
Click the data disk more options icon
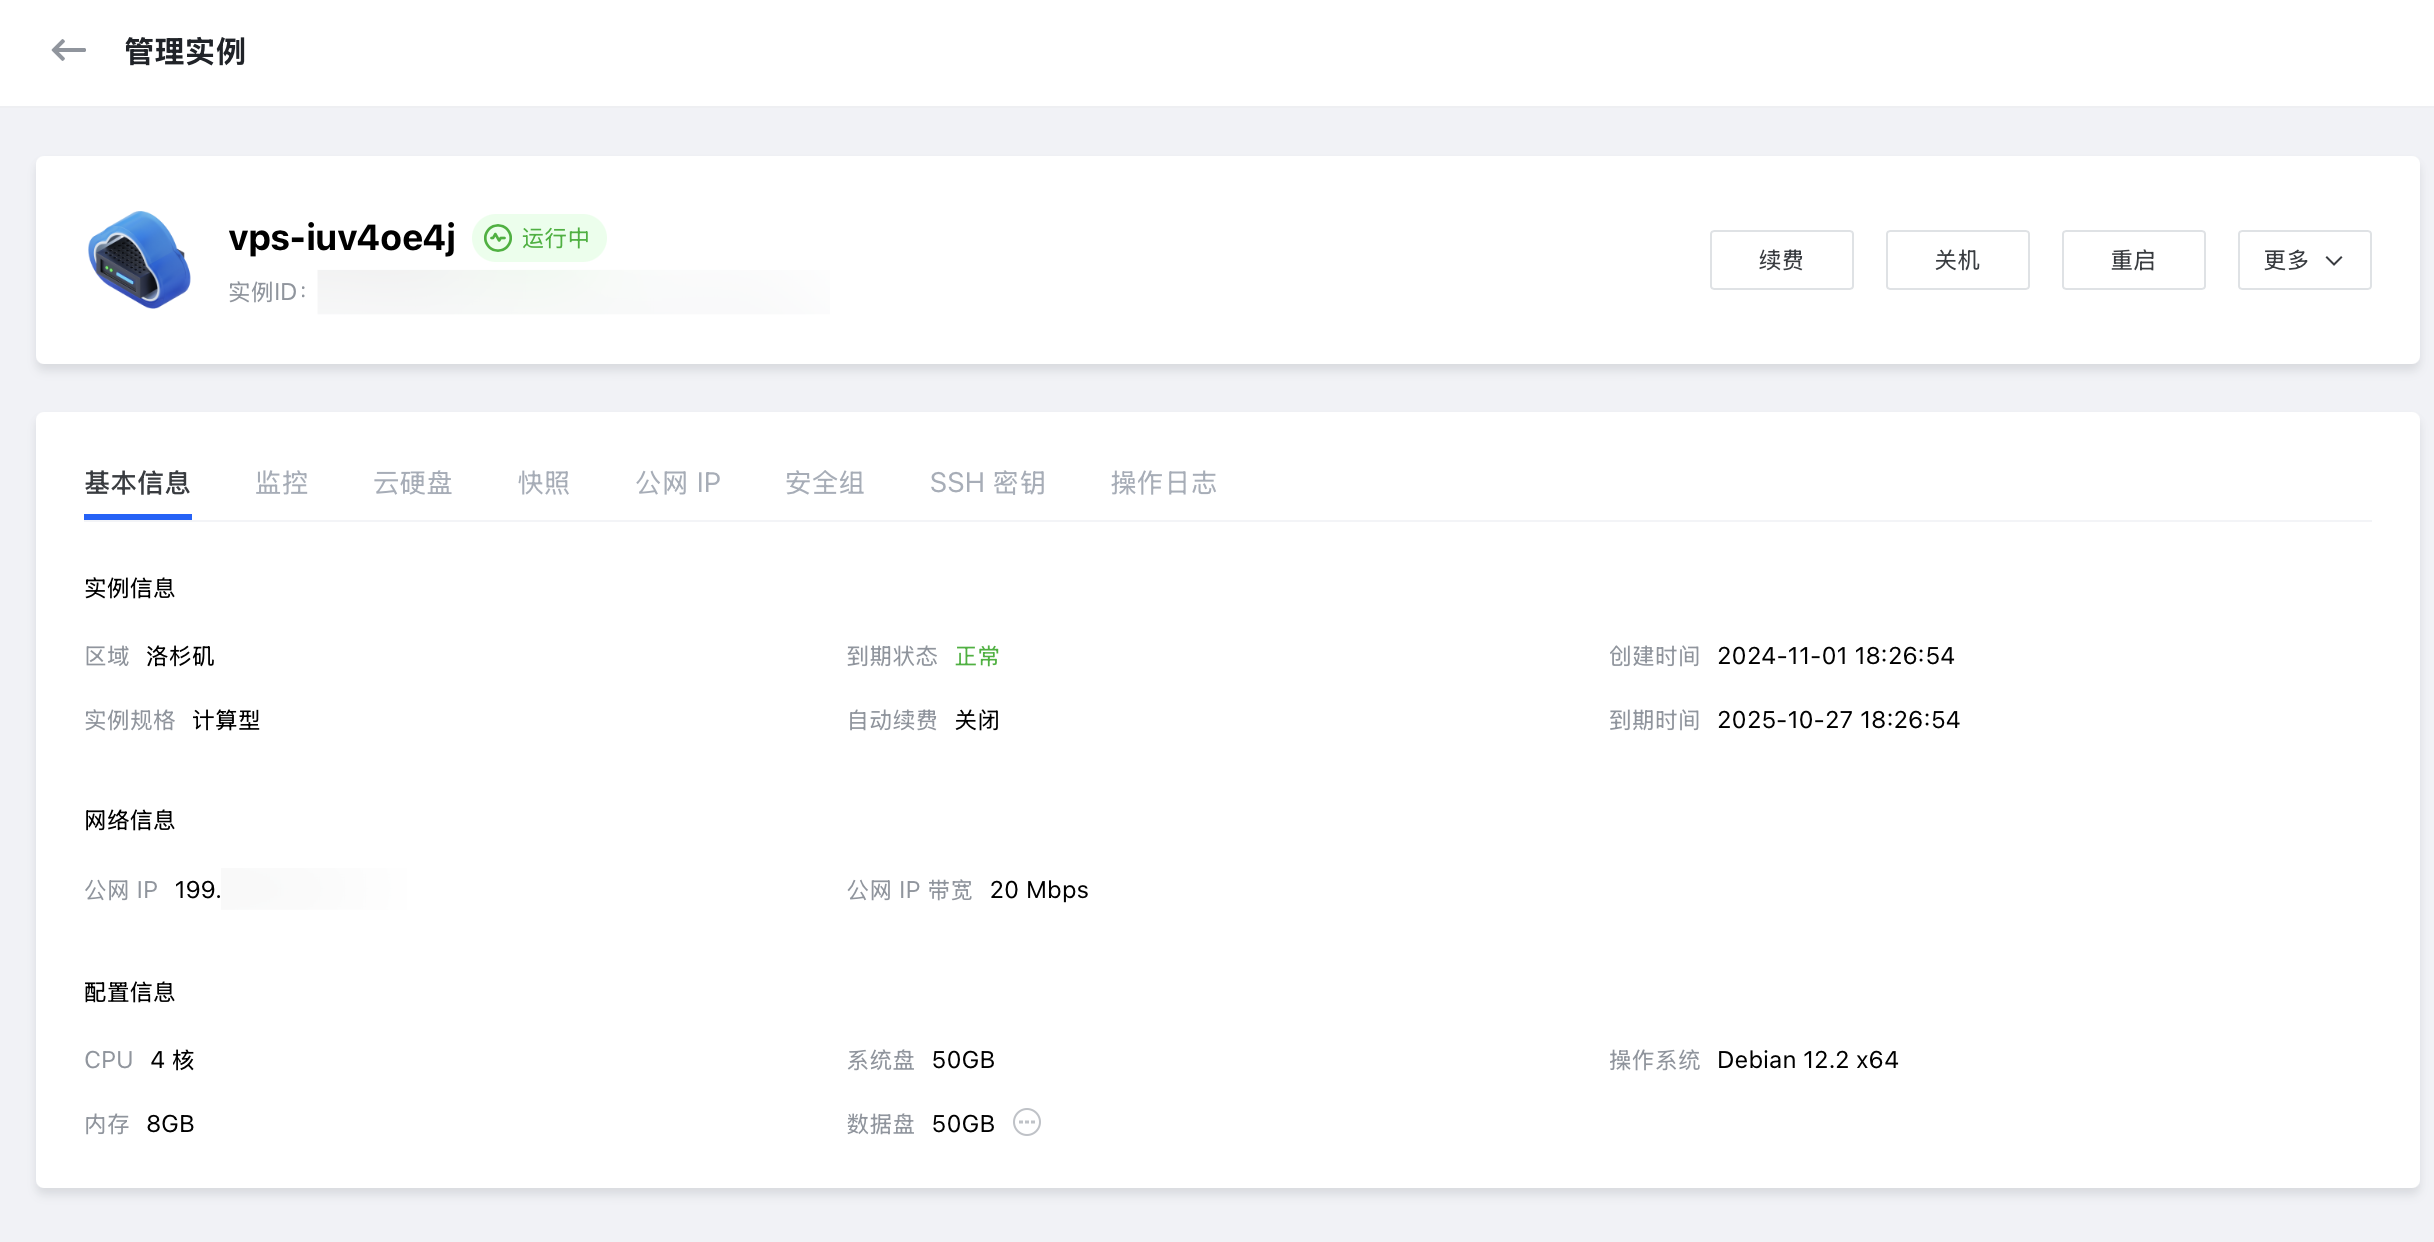point(1027,1123)
